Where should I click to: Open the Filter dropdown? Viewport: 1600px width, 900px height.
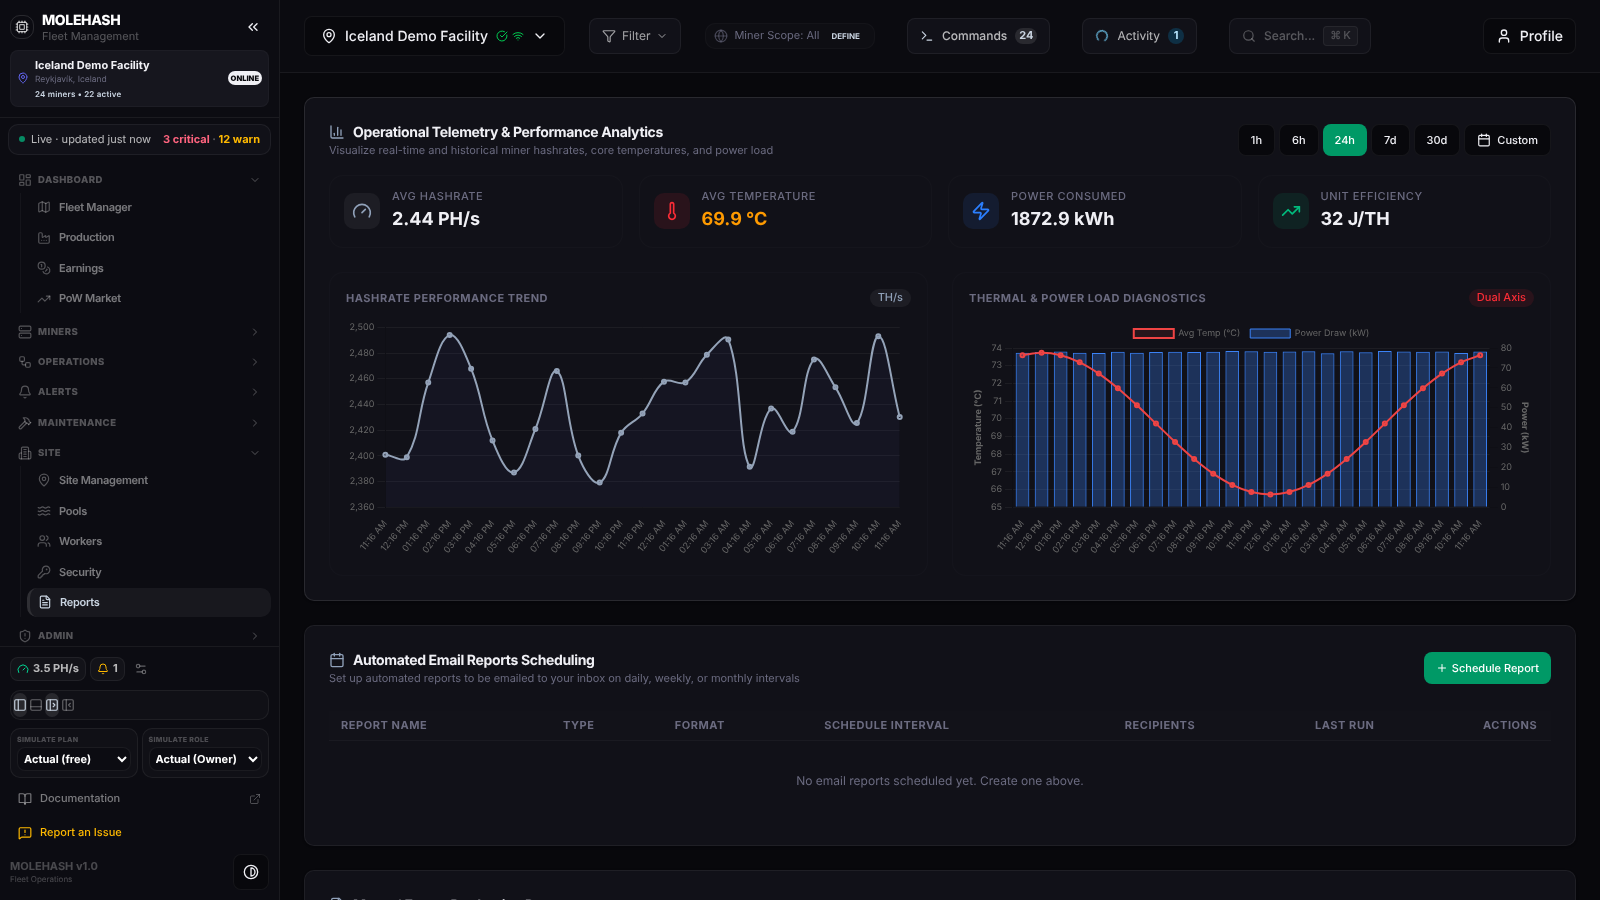(x=634, y=36)
